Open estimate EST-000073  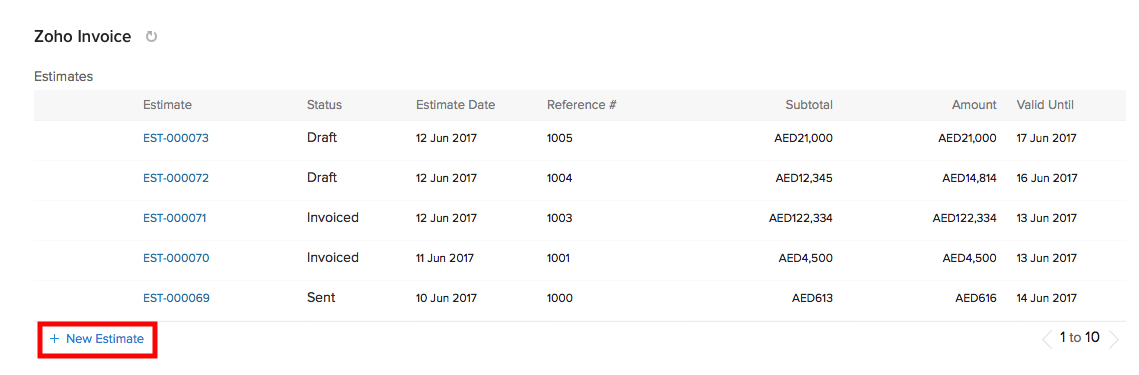pyautogui.click(x=176, y=138)
